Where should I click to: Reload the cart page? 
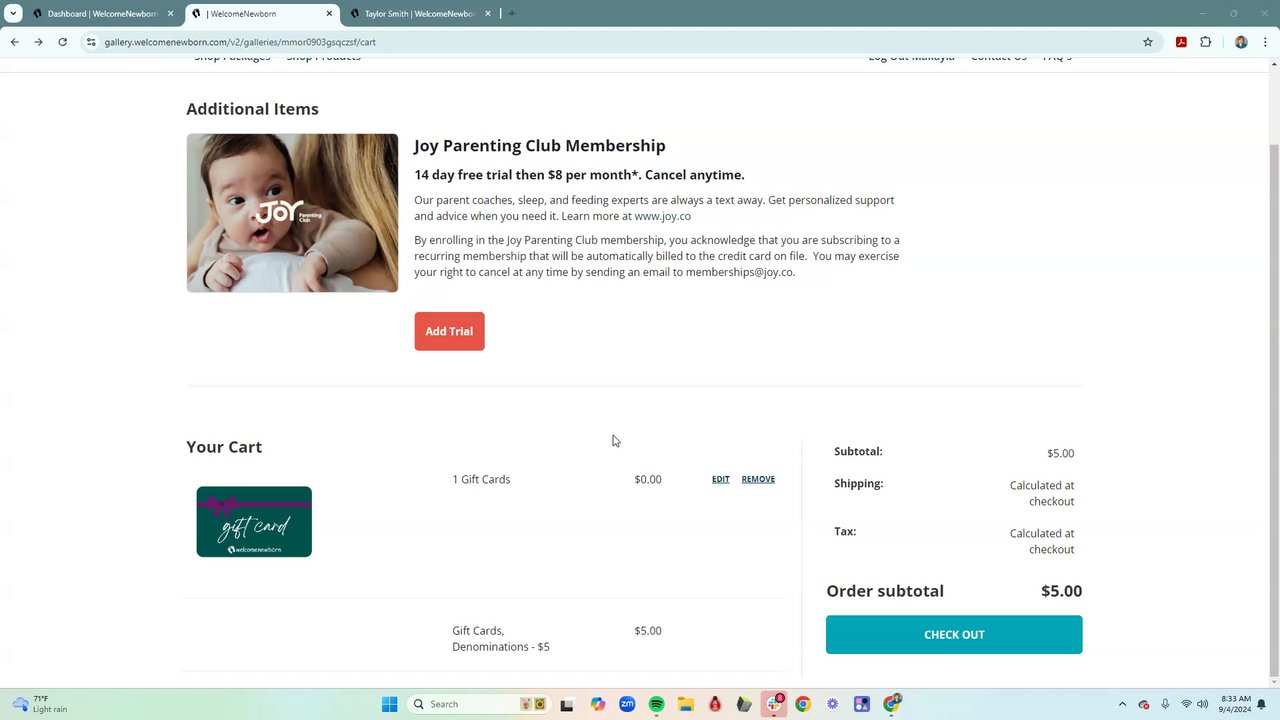click(x=62, y=42)
